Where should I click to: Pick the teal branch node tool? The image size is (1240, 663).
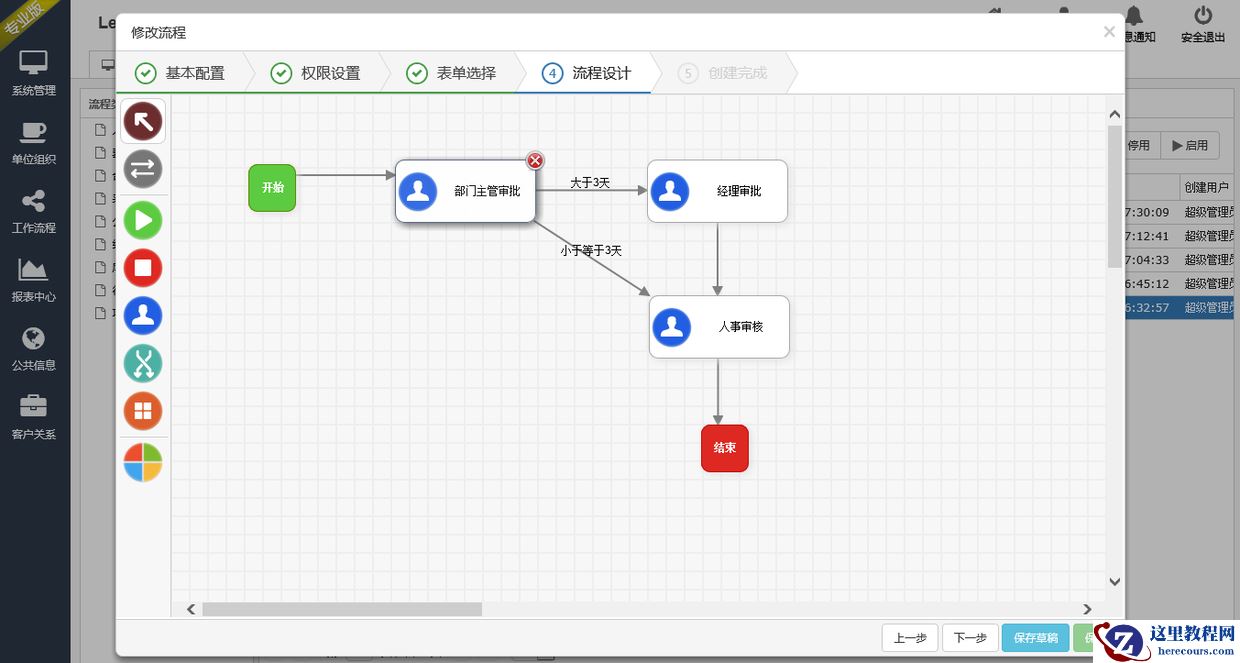tap(143, 364)
